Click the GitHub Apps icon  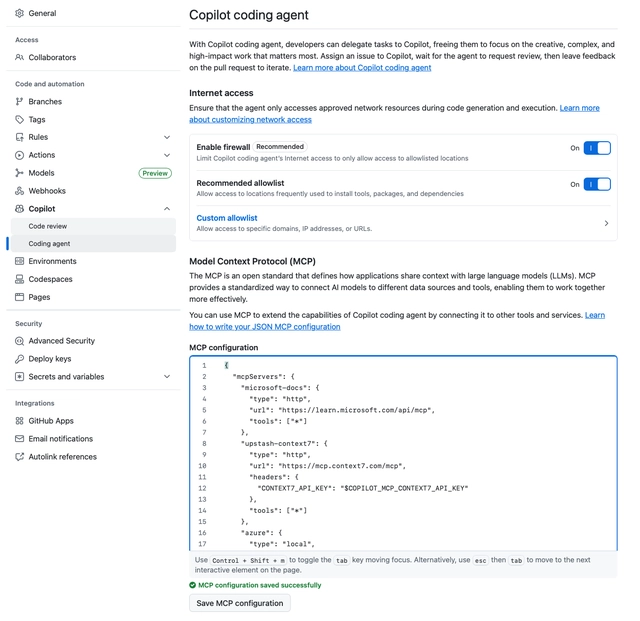coord(19,421)
